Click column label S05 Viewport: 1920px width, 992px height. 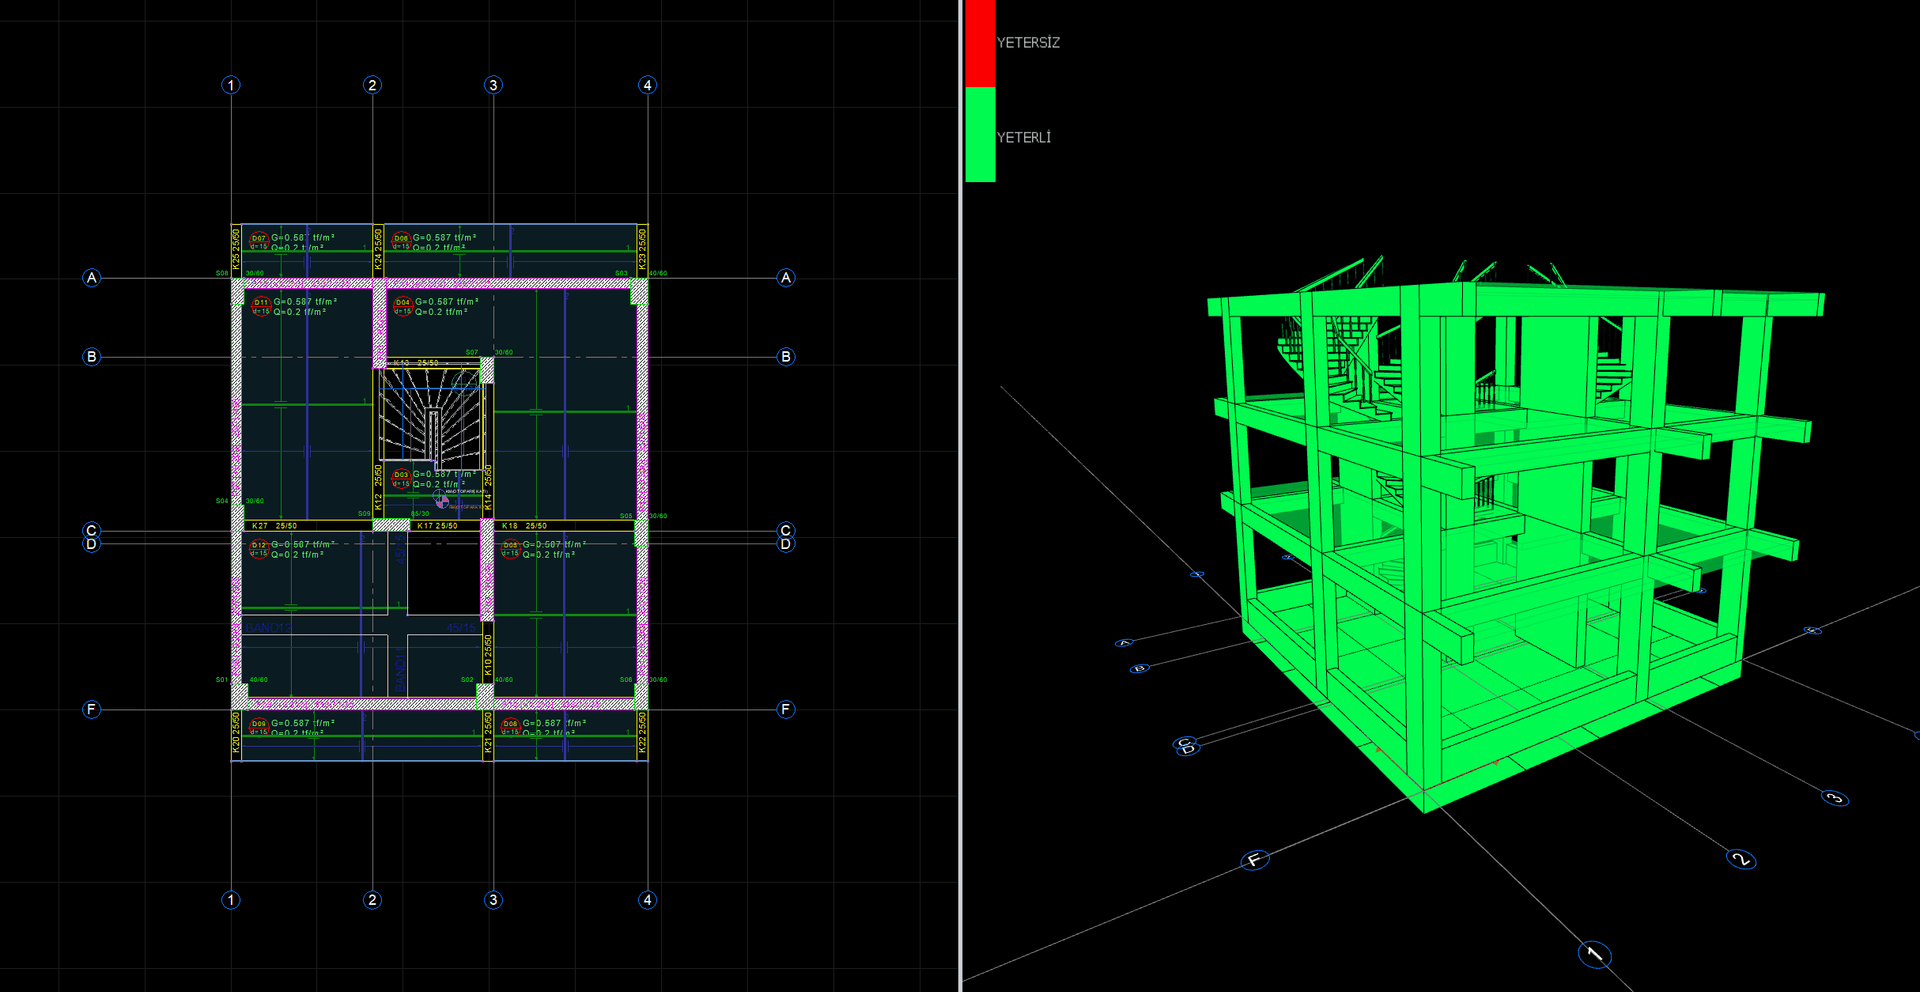click(x=626, y=516)
